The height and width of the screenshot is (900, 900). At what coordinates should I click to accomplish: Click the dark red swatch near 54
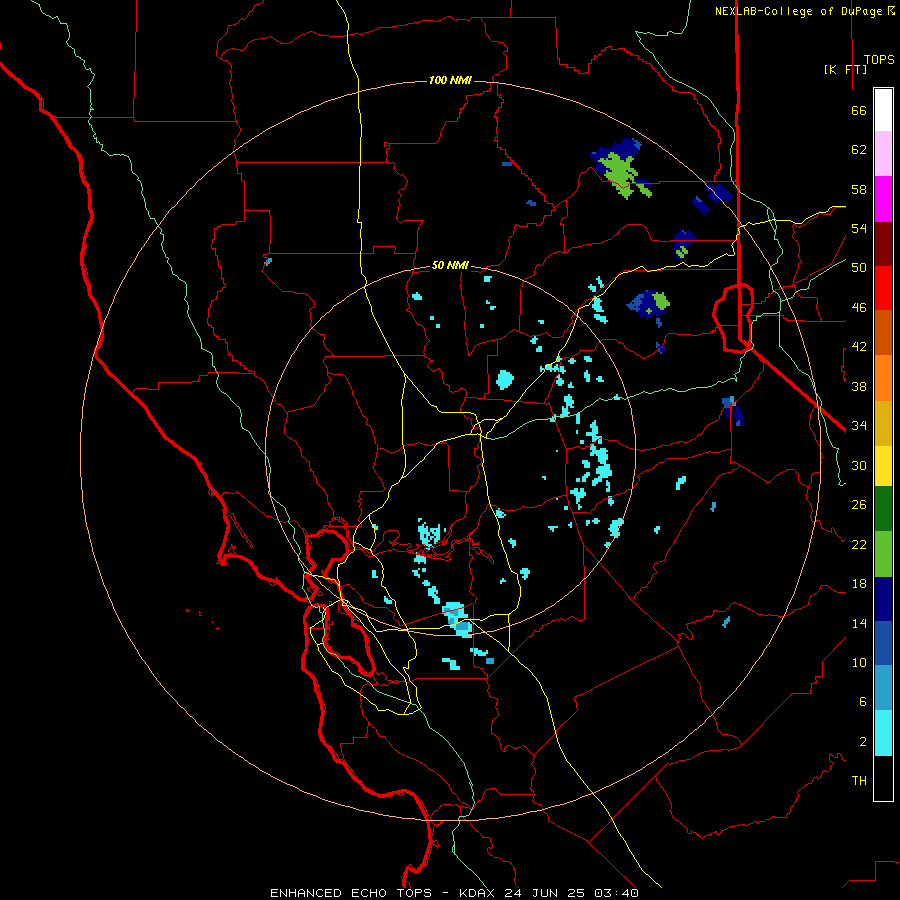pos(883,244)
